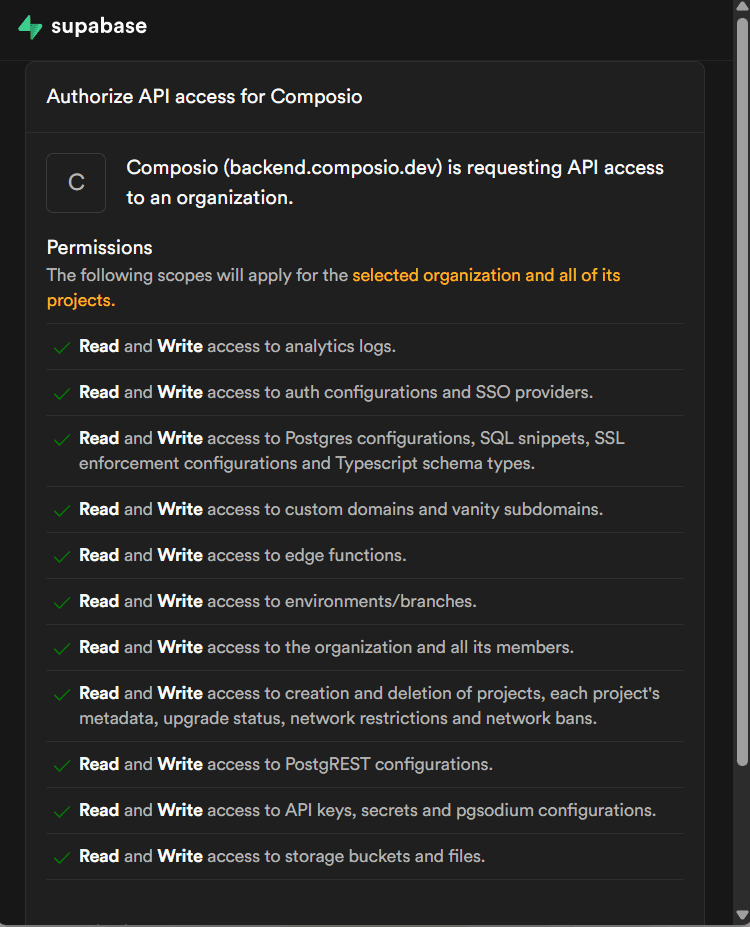
Task: Click the supabase wordmark text
Action: point(99,26)
